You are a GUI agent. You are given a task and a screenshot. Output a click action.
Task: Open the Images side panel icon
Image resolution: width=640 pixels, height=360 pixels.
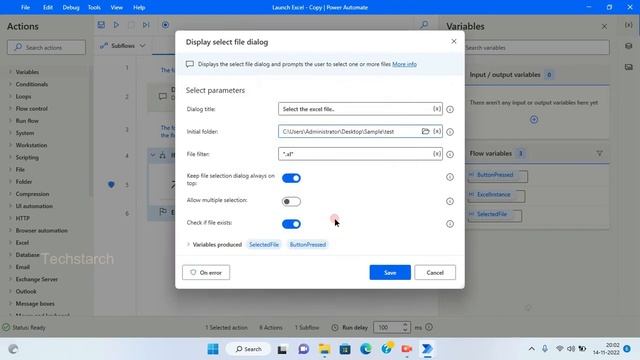629,67
